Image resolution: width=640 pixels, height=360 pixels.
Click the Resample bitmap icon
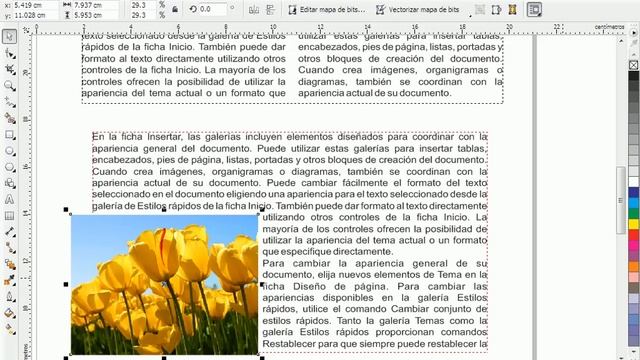pos(480,9)
